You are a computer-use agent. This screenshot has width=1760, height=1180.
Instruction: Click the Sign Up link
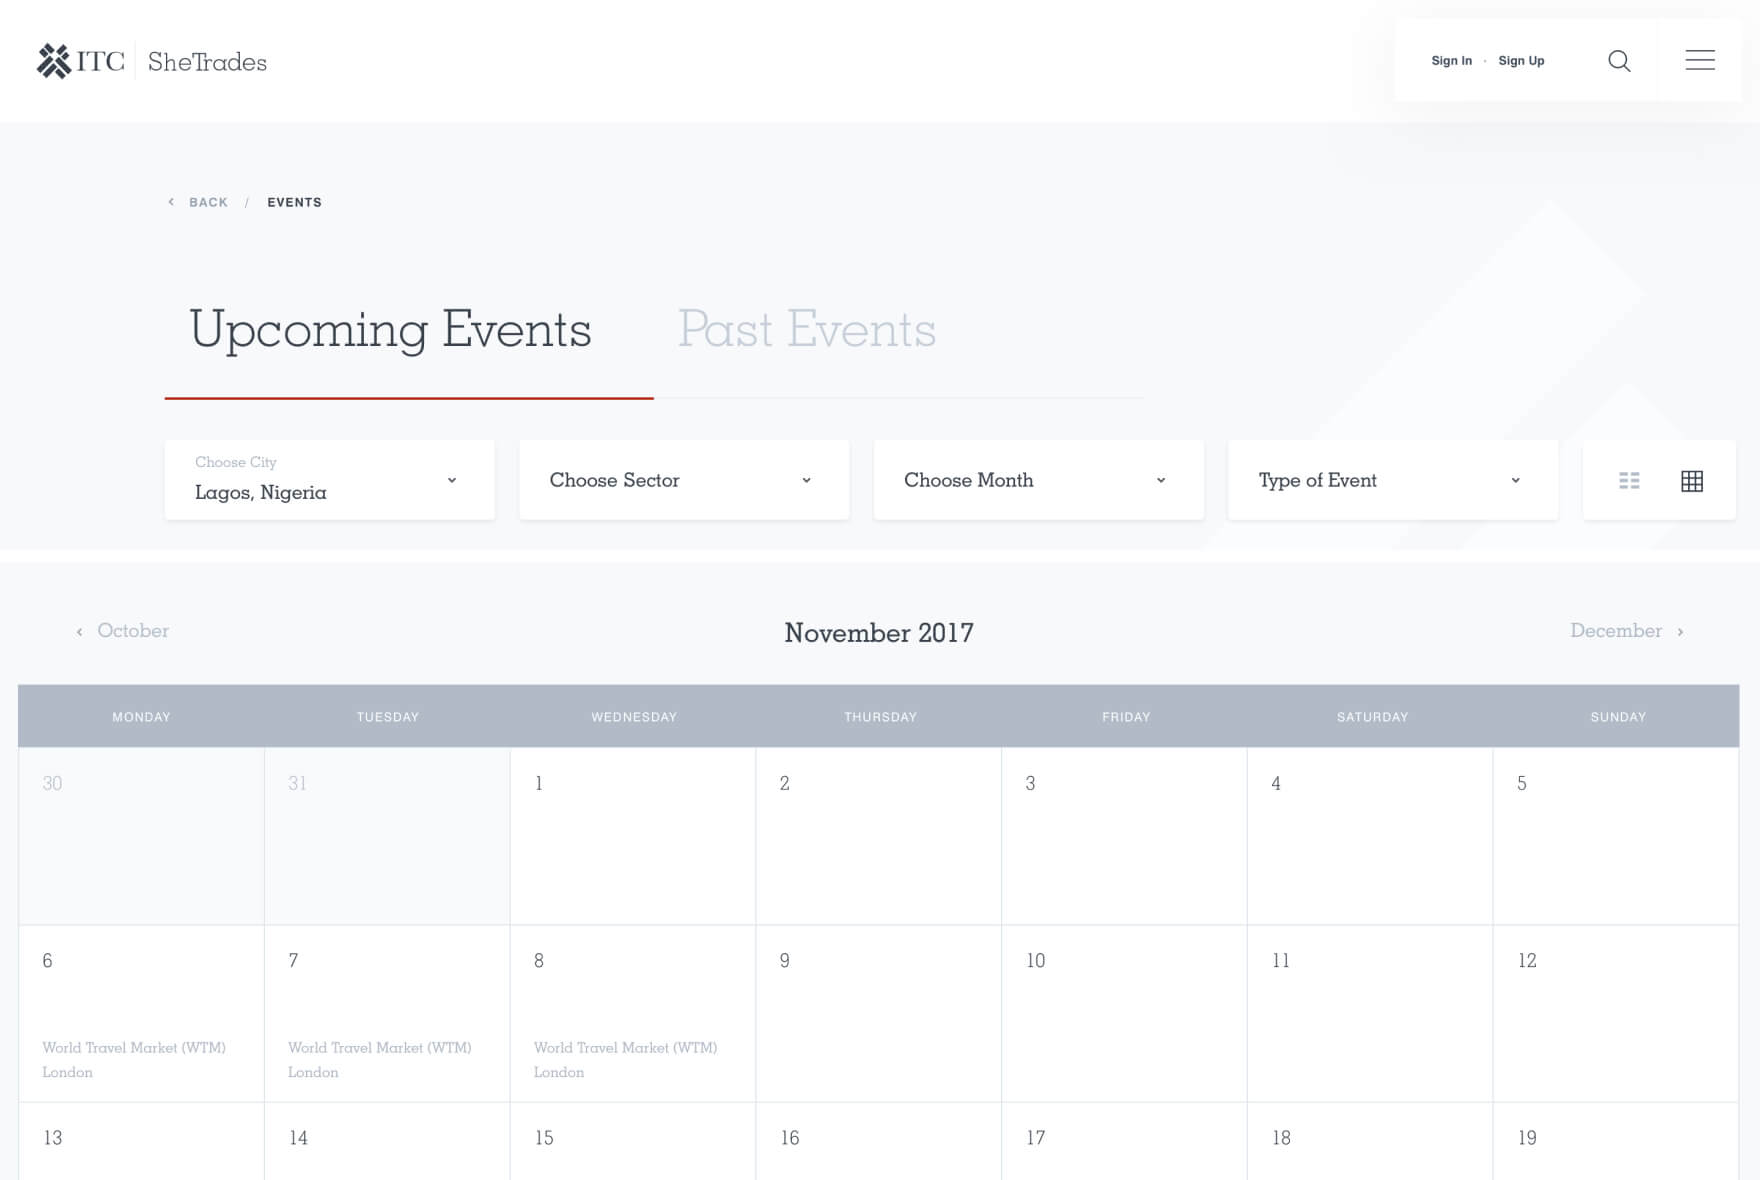[1521, 61]
